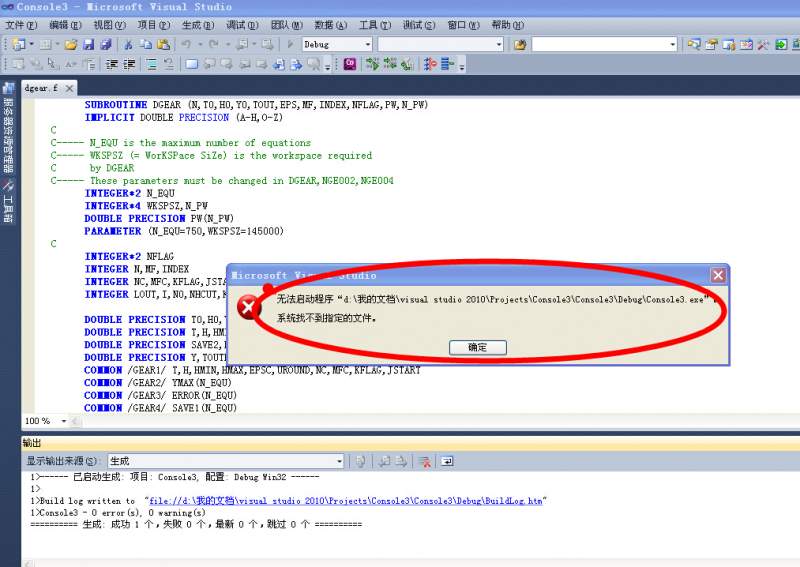The image size is (800, 567).
Task: Open the 生成(B) menu
Action: pyautogui.click(x=198, y=25)
